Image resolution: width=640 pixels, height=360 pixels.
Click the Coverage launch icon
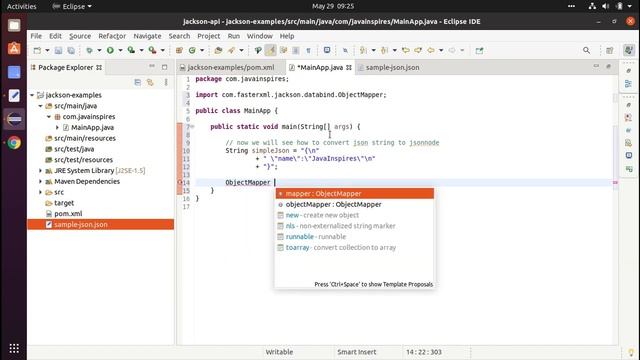(x=131, y=50)
